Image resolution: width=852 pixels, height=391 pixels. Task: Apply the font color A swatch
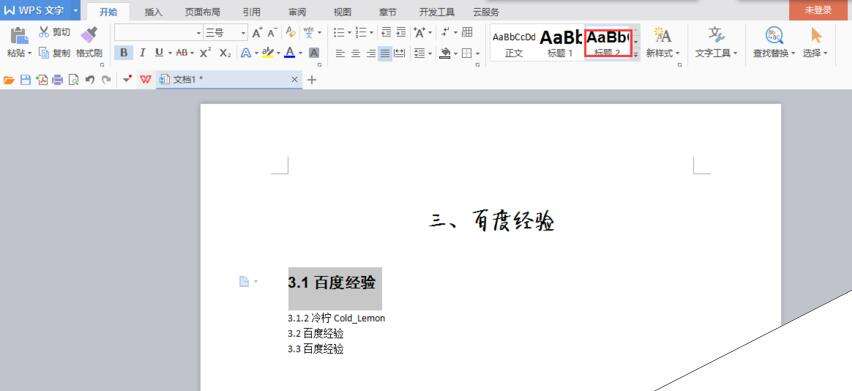point(290,53)
